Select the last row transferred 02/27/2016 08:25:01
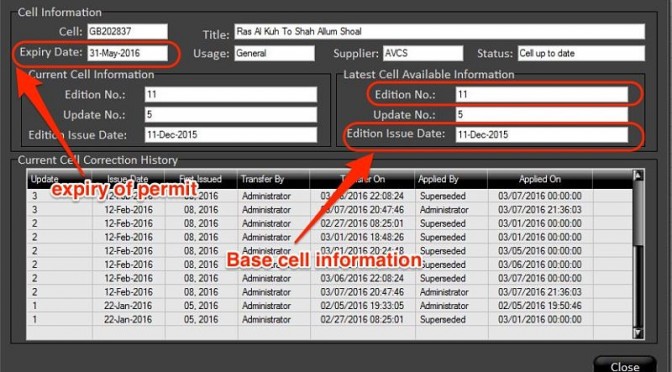Screen dimensions: 672x372 tap(330, 319)
